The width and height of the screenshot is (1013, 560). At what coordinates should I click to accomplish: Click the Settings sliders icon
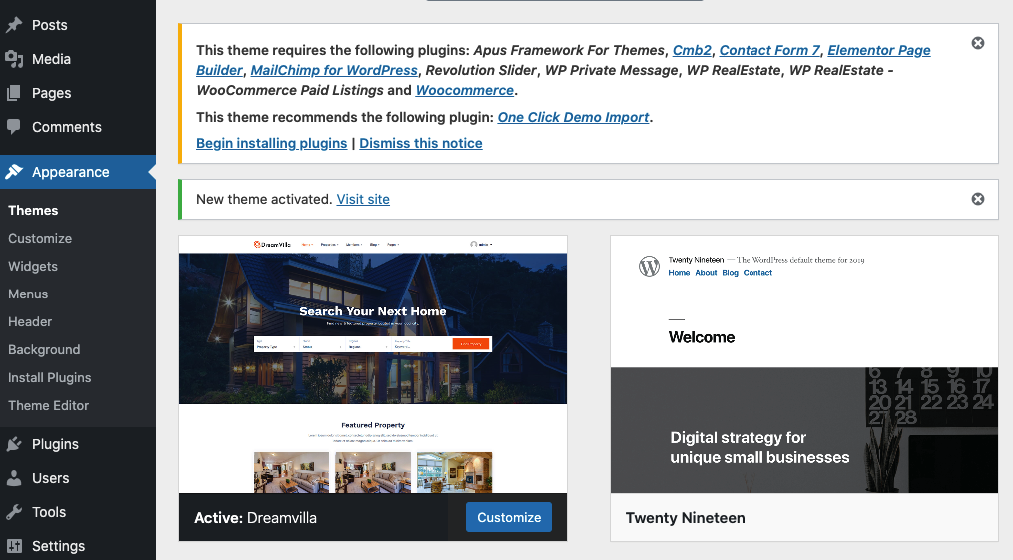(x=14, y=546)
